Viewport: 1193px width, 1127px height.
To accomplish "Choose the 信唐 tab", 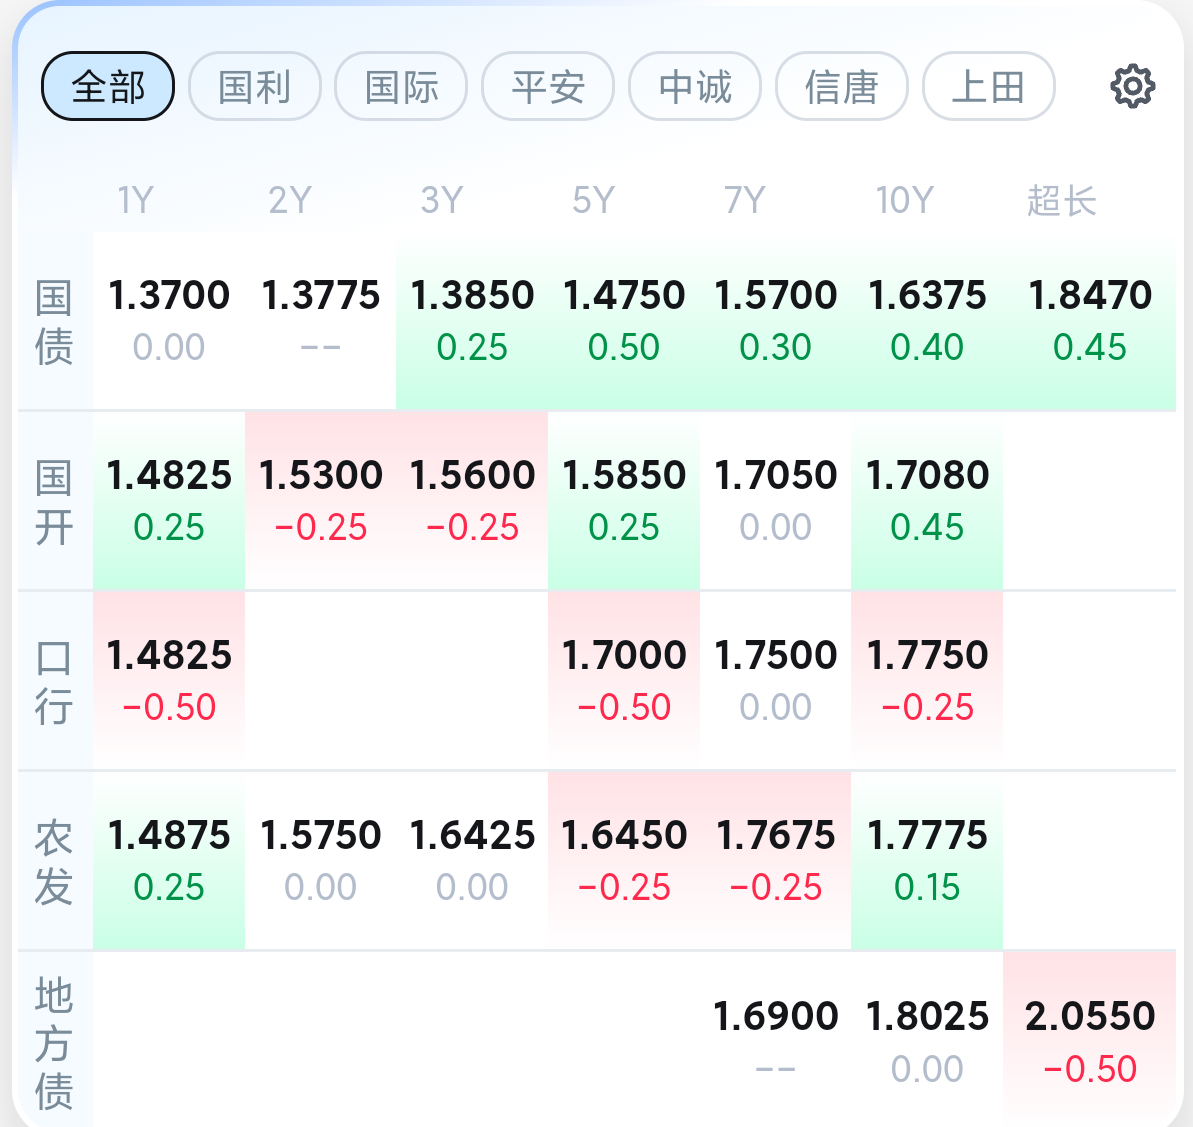I will pos(842,87).
